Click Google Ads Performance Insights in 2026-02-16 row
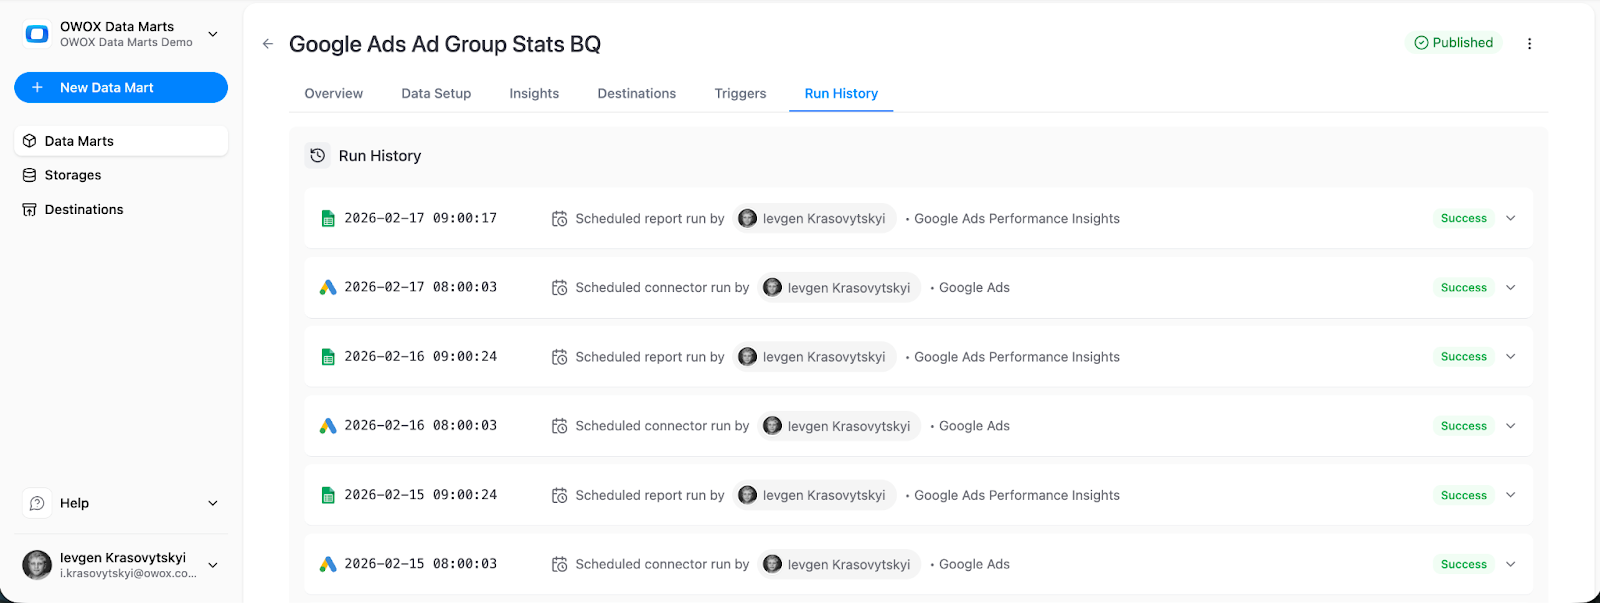 (x=1017, y=357)
